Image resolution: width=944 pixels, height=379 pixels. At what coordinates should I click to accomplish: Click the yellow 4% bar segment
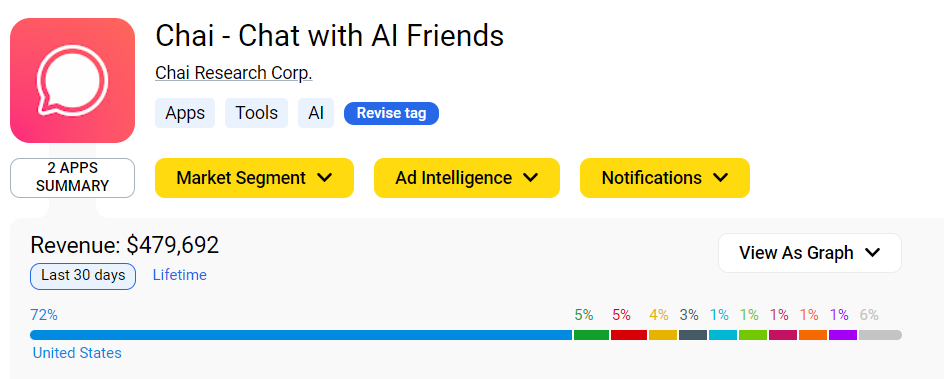tap(663, 335)
